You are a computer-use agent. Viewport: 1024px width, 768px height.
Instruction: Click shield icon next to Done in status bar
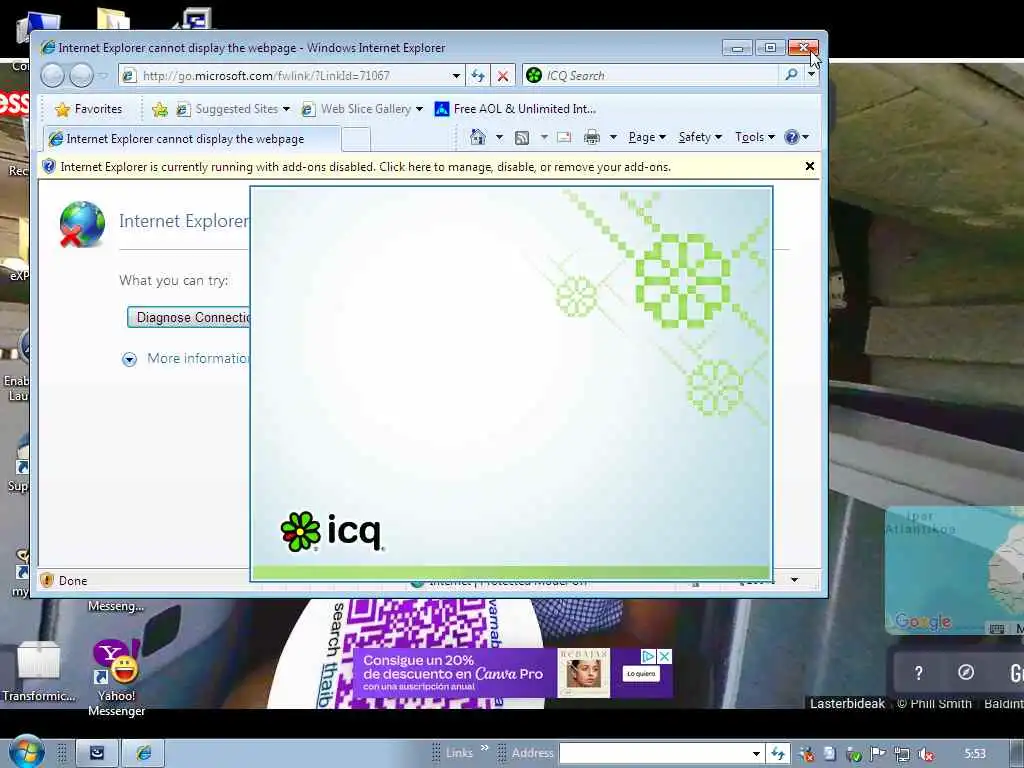pos(47,580)
